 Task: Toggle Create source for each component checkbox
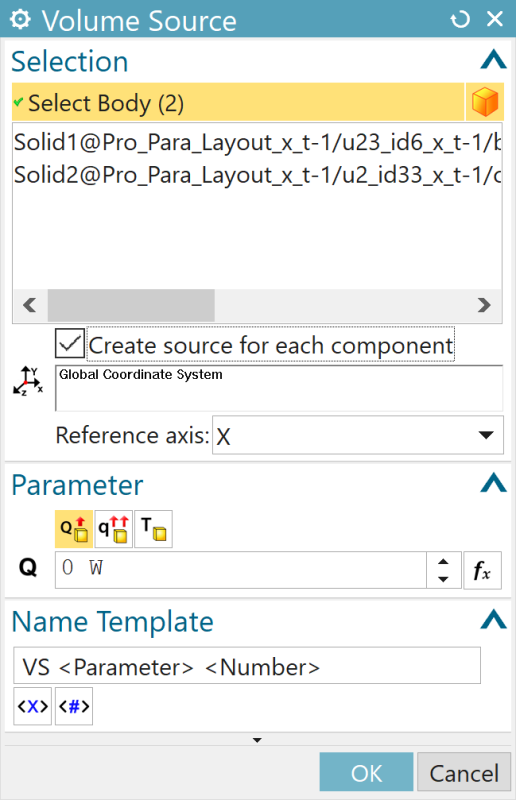70,343
